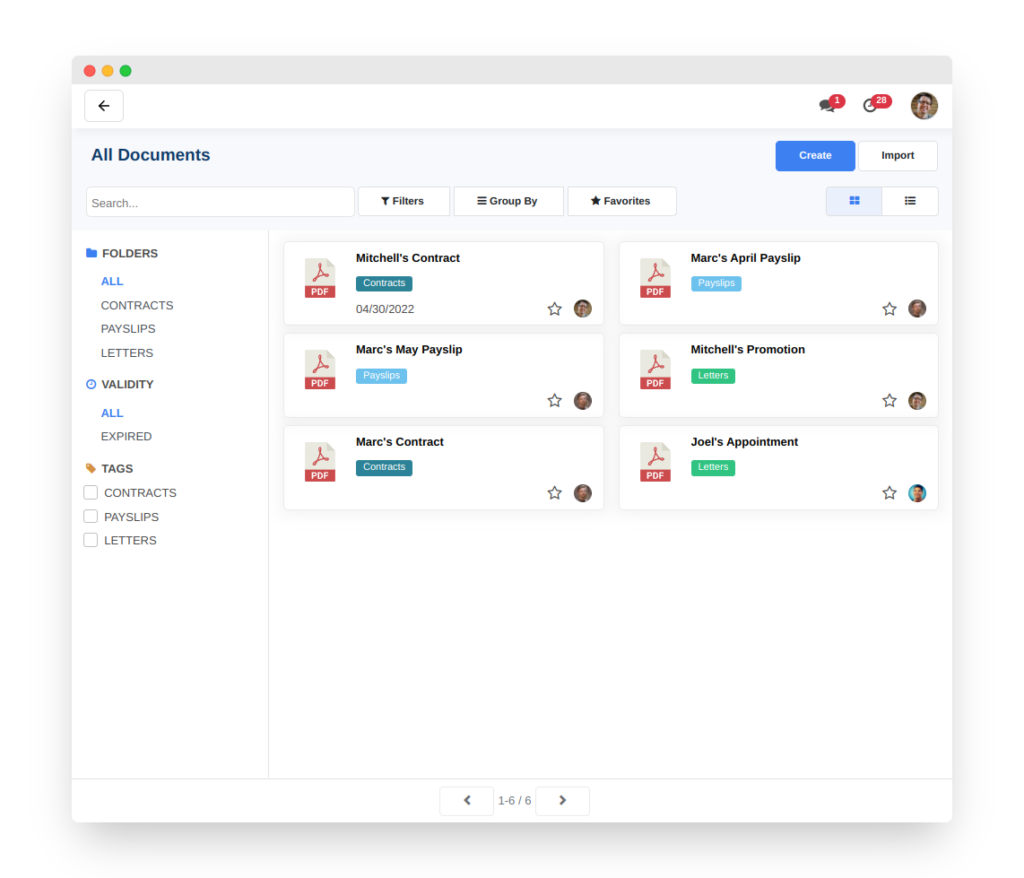1024x878 pixels.
Task: Open the activities clock with 28 notifications
Action: point(871,106)
